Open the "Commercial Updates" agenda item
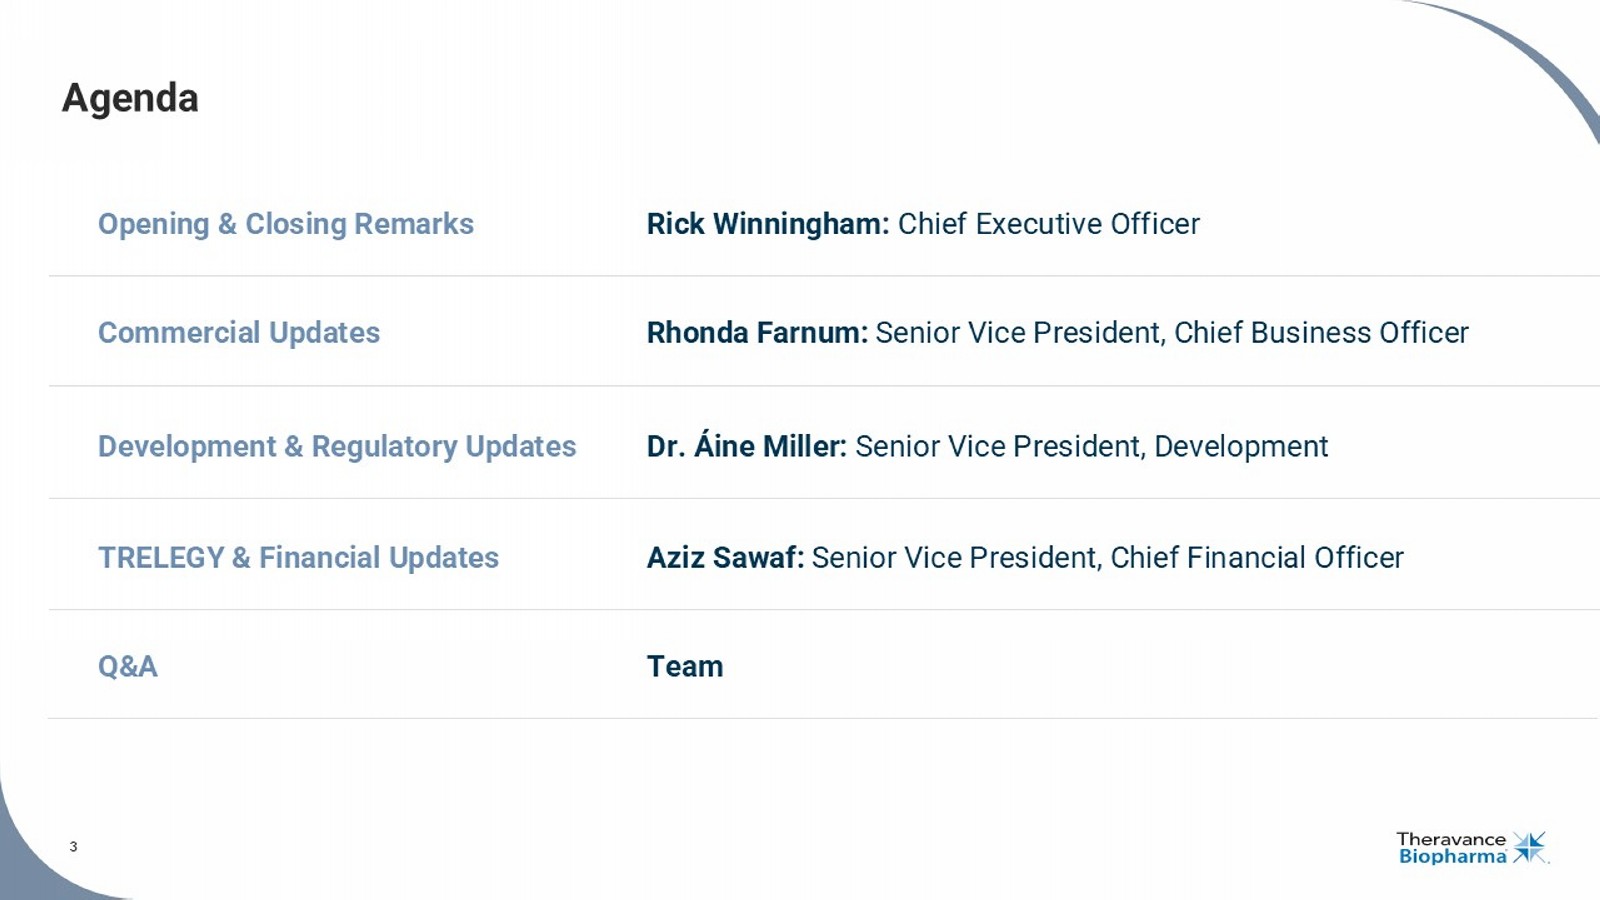 [x=239, y=332]
